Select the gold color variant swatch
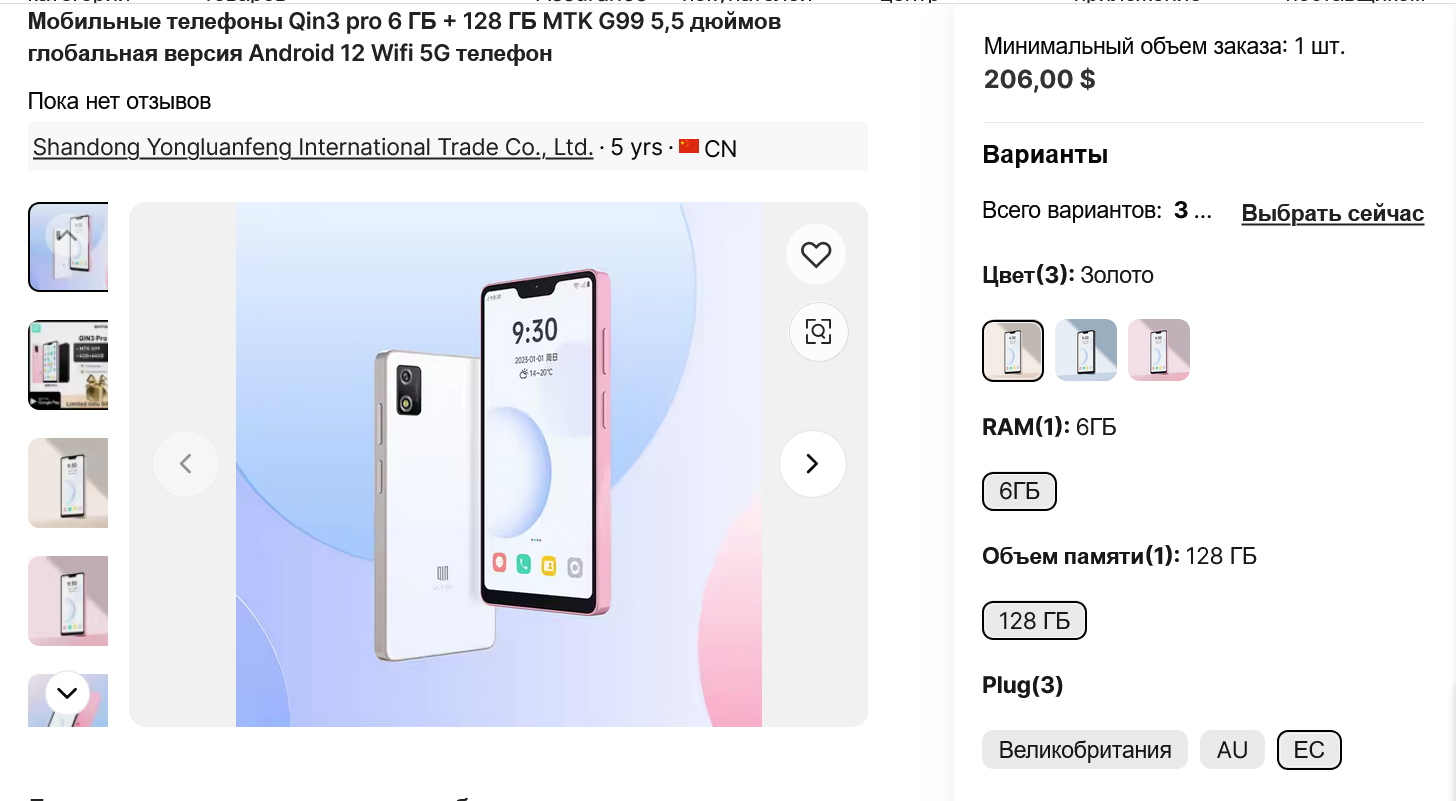Viewport: 1456px width, 801px height. pyautogui.click(x=1013, y=350)
